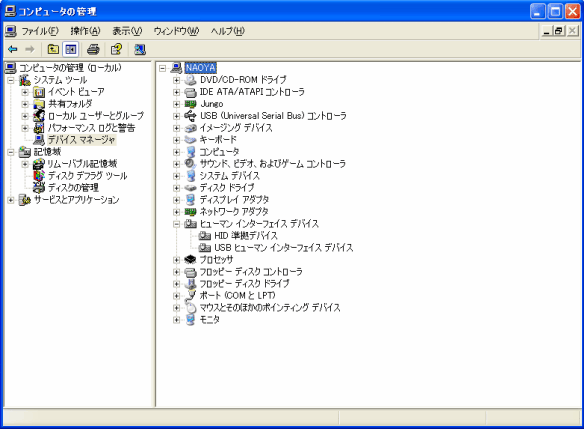
Task: Click the Print toolbar icon
Action: [x=93, y=49]
